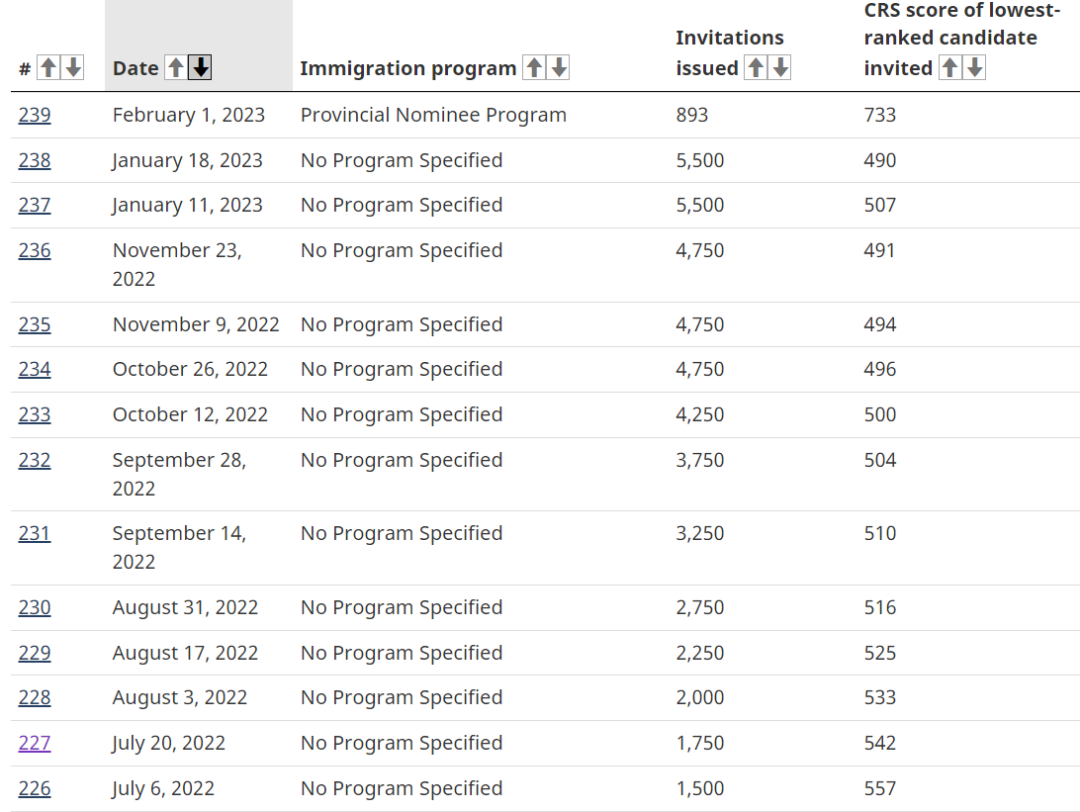The width and height of the screenshot is (1080, 812).
Task: Click the Immigration program column header
Action: [x=408, y=68]
